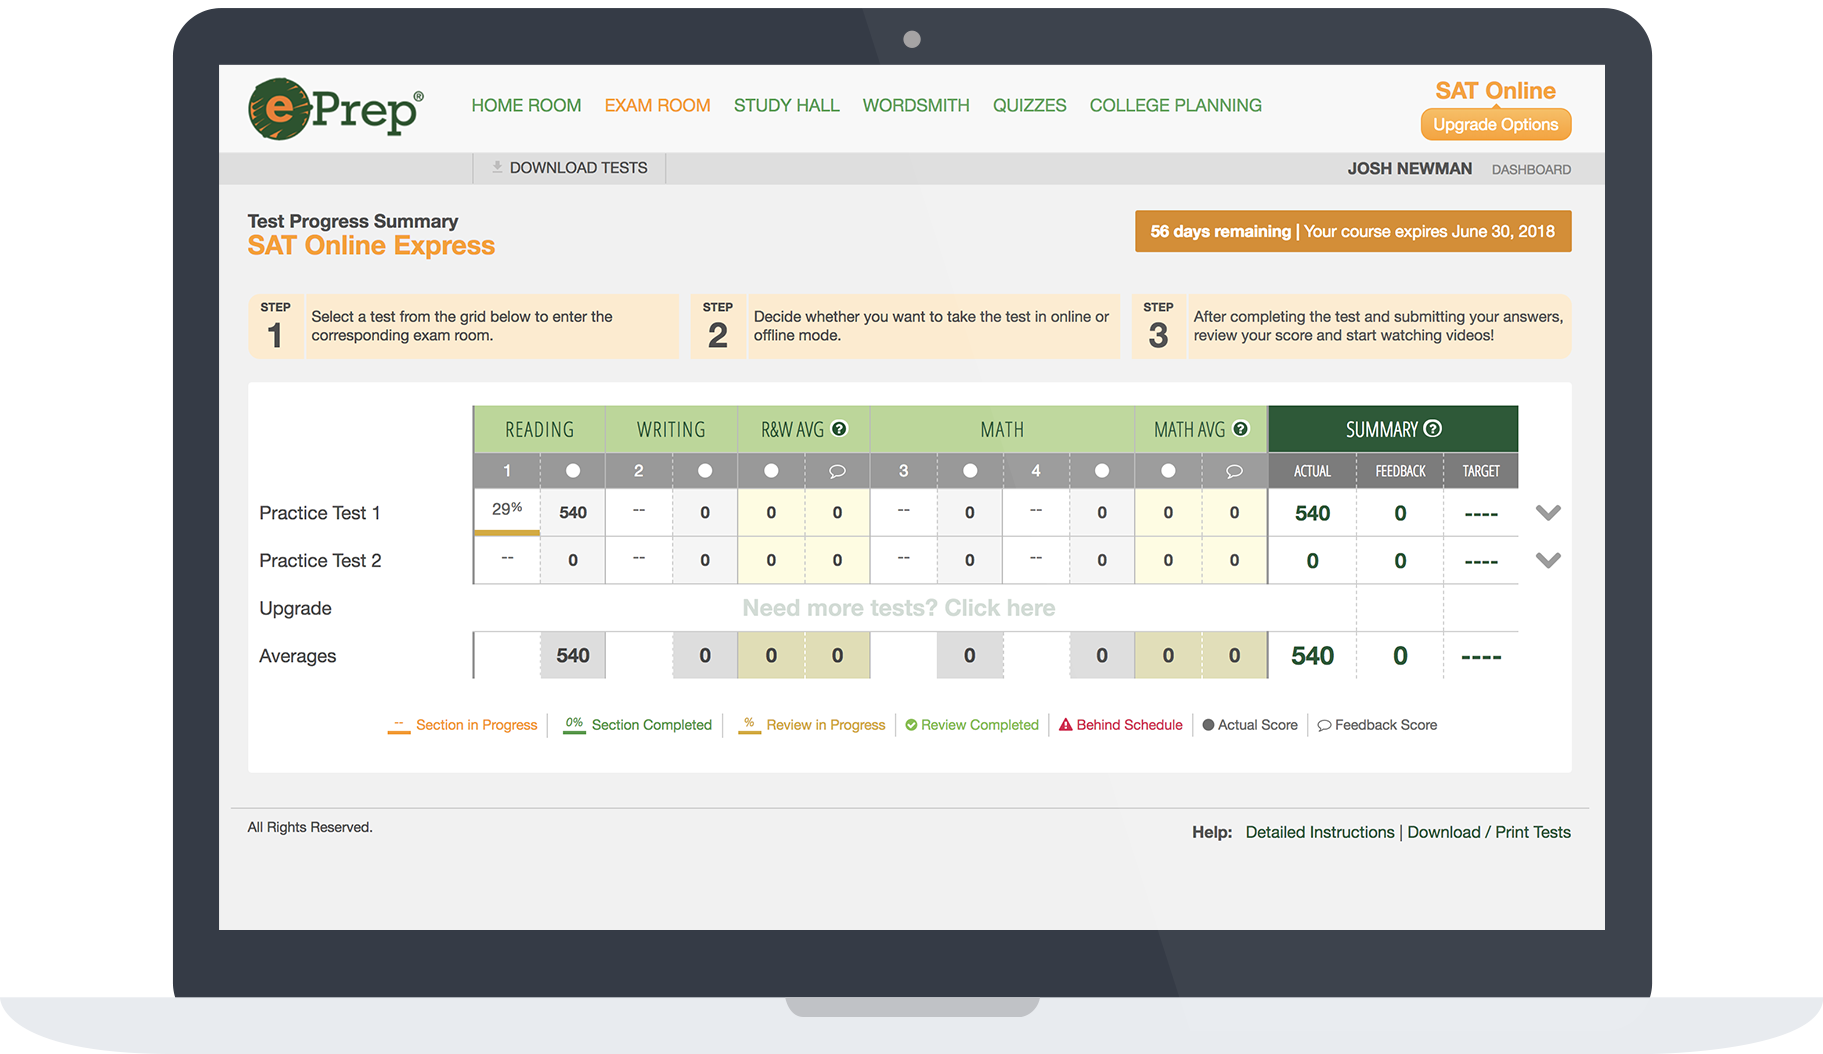
Task: Open the Detailed Instructions help link
Action: 1319,832
